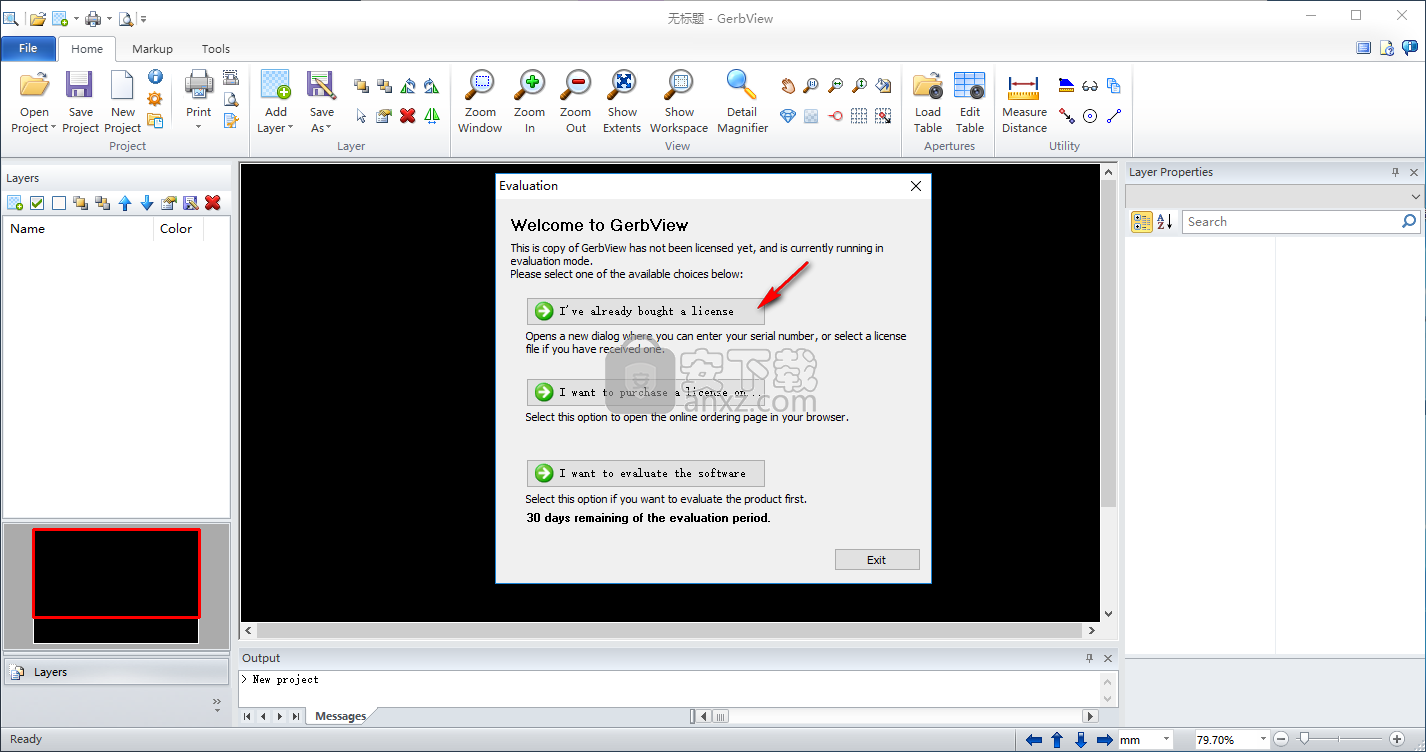Expand the Save As dropdown arrow

coord(328,128)
